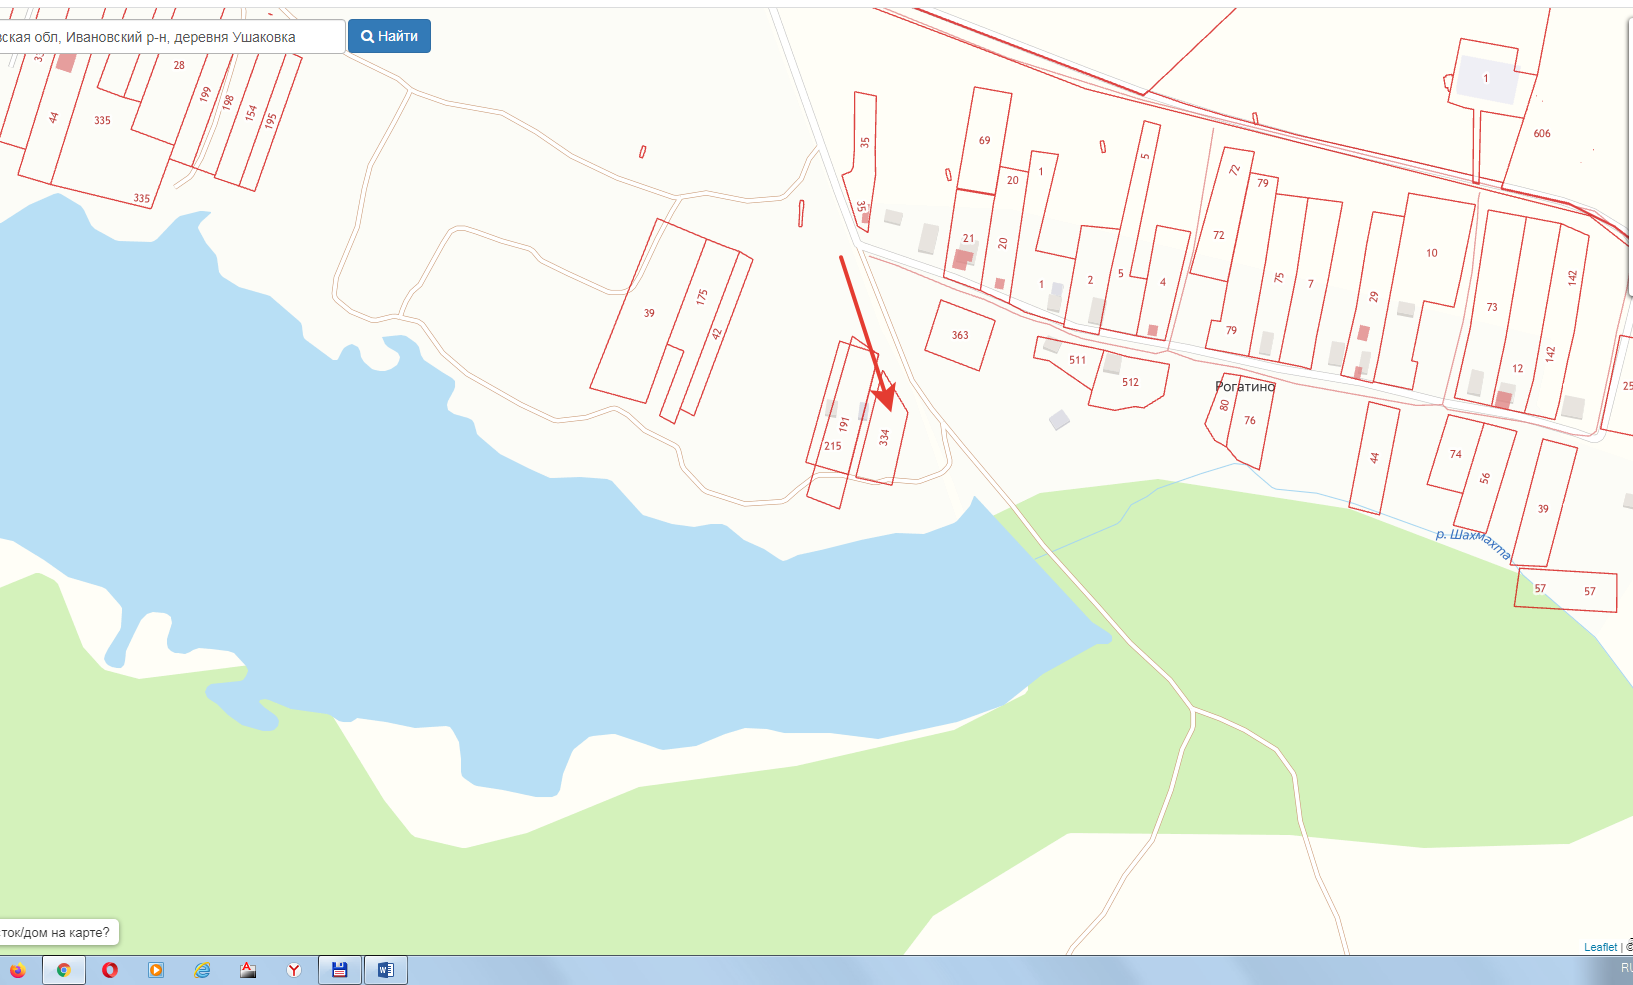Screen dimensions: 1633x985
Task: Open Internet Explorer from taskbar
Action: coord(202,970)
